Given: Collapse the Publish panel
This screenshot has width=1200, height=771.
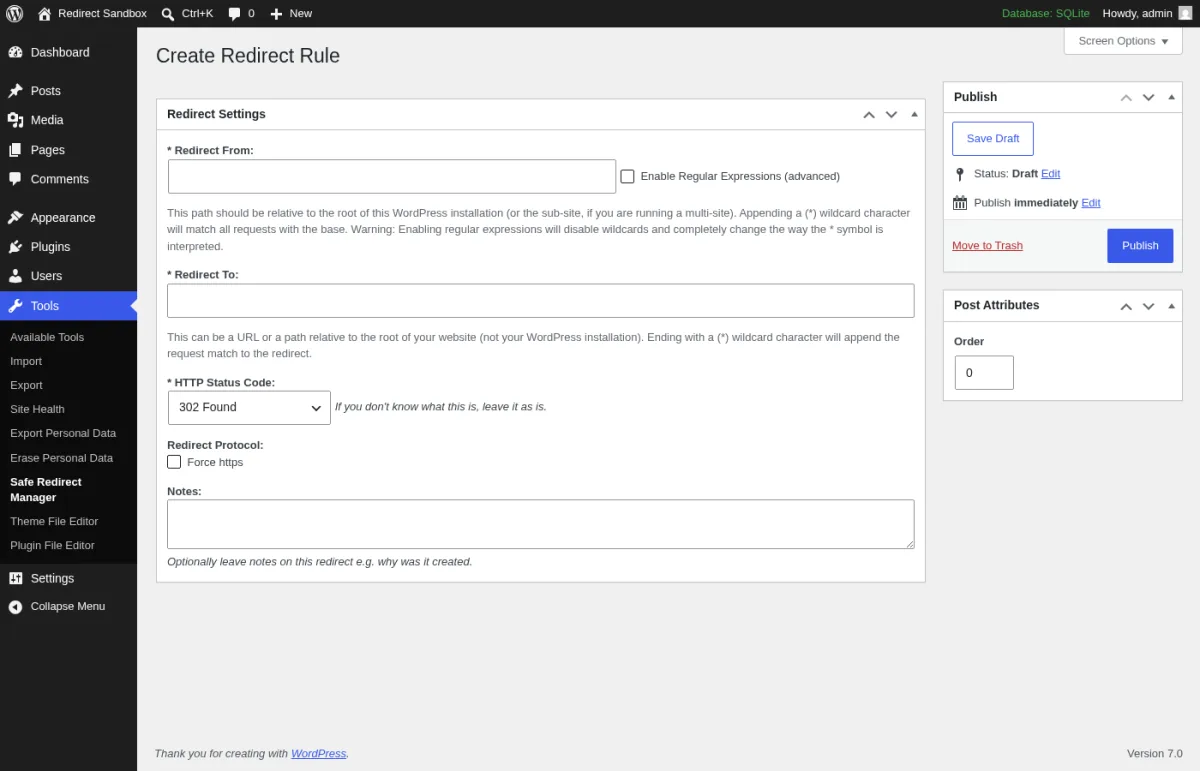Looking at the screenshot, I should [1171, 97].
